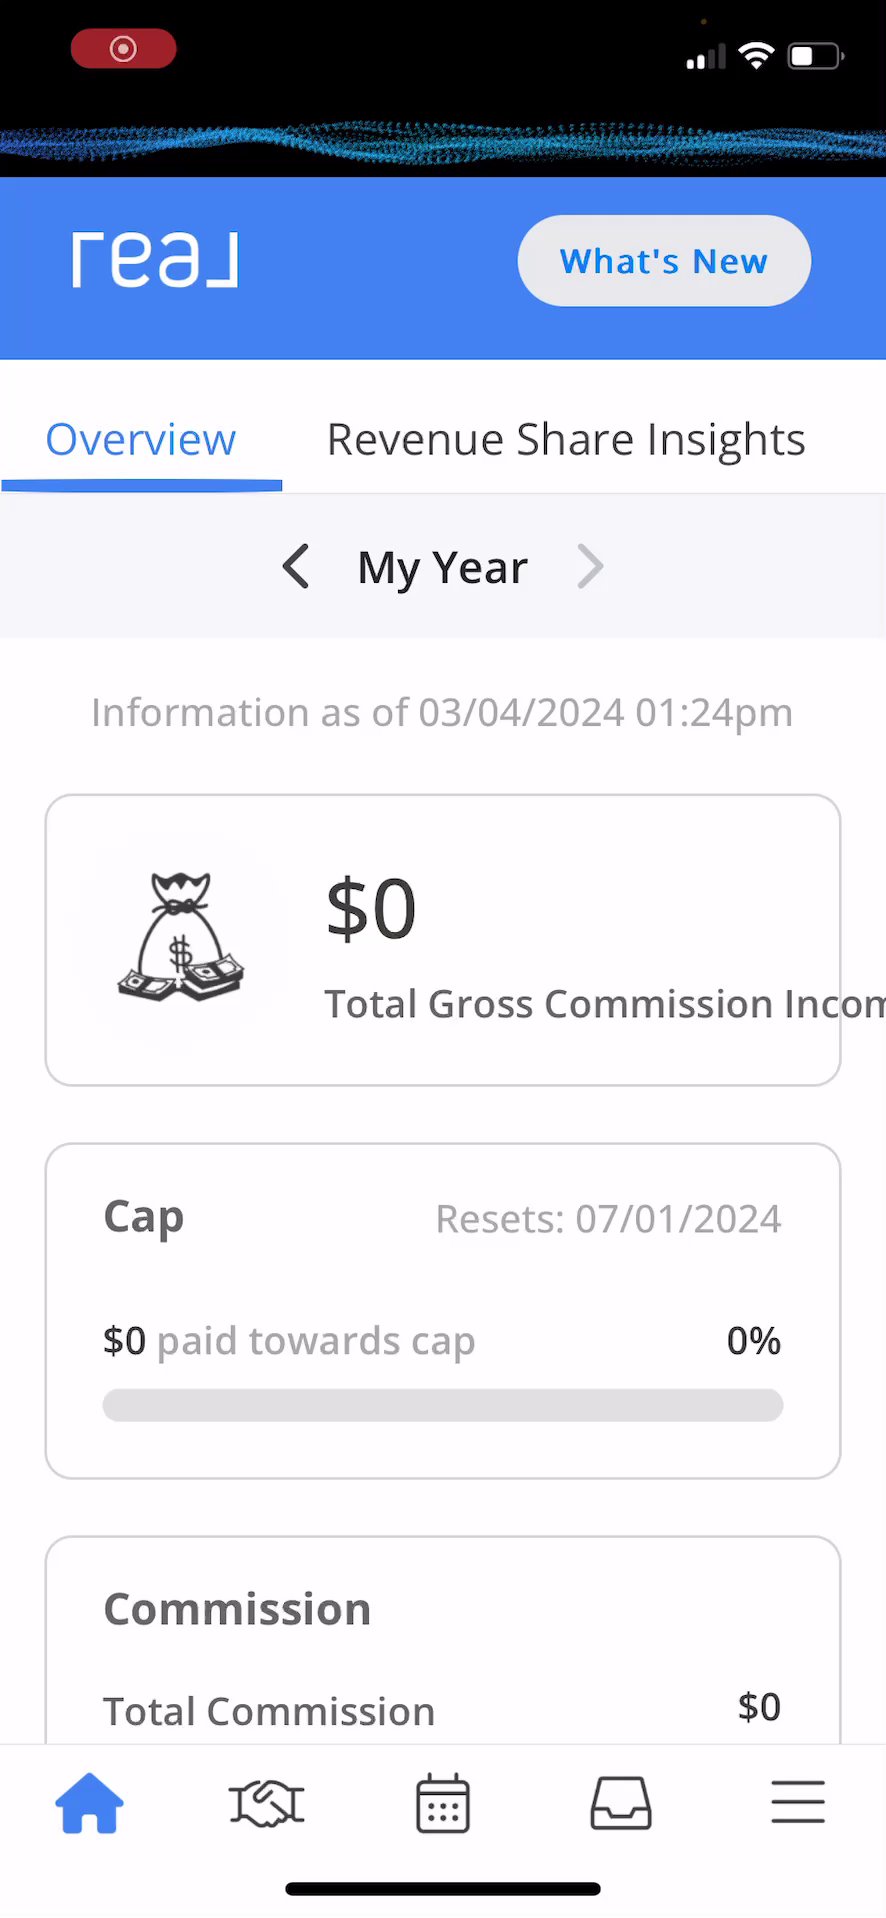Open the handshake transactions icon

(266, 1803)
